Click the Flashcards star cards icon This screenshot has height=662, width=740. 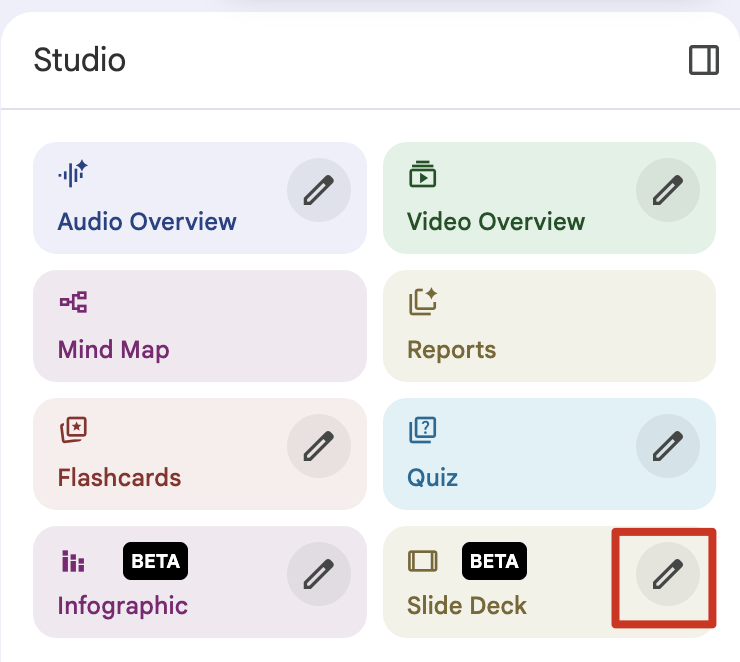point(73,430)
